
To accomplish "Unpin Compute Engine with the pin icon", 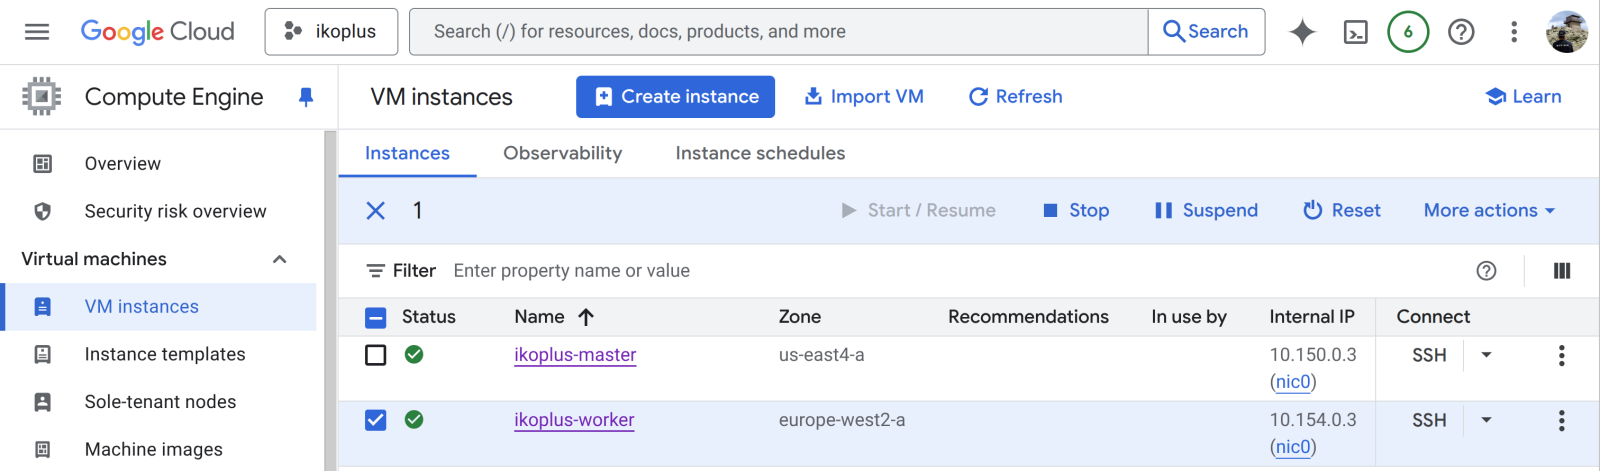I will click(306, 97).
